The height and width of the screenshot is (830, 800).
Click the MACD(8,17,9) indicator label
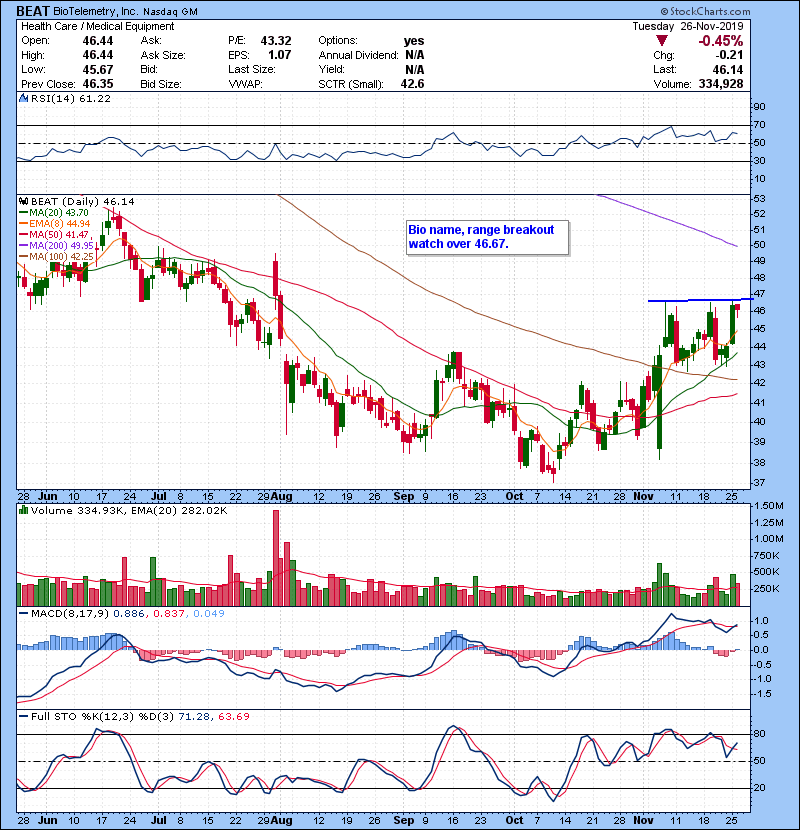click(x=70, y=614)
